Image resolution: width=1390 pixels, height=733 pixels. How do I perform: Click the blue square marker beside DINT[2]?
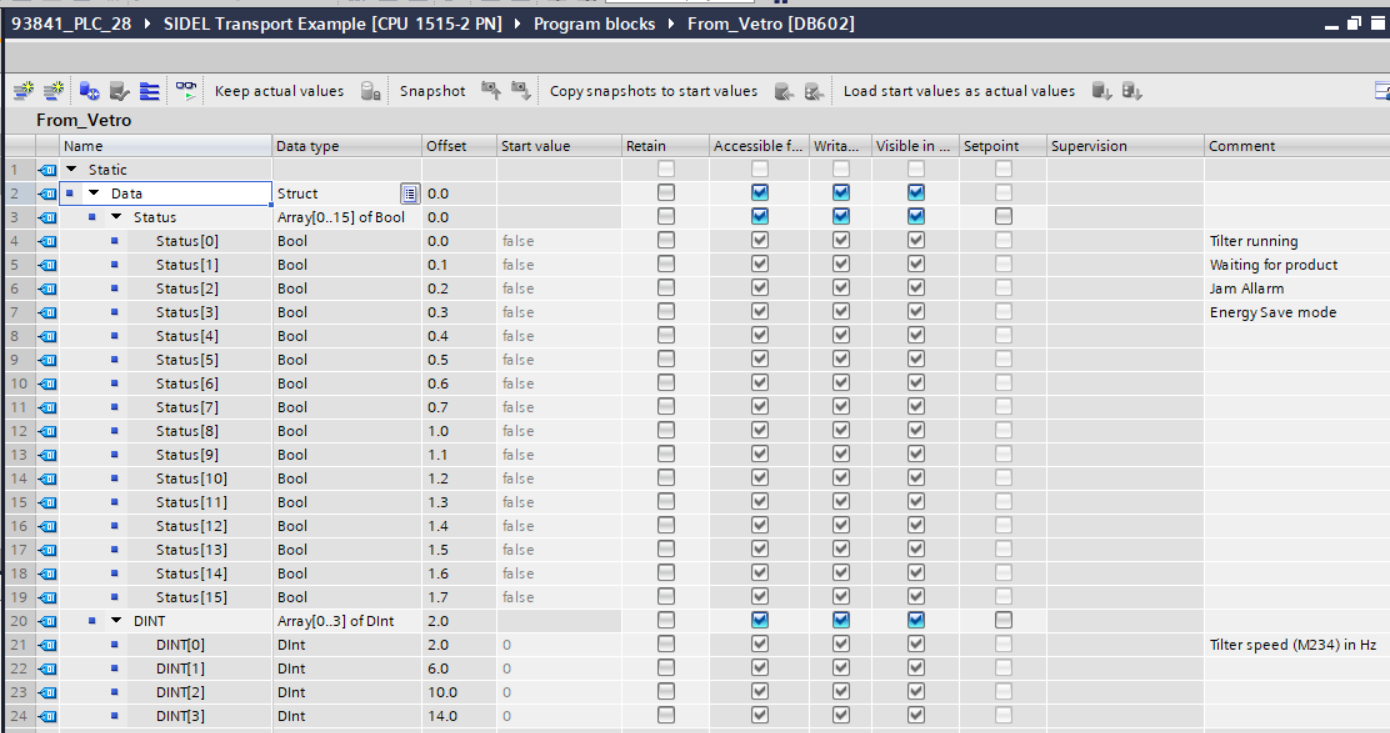[114, 692]
